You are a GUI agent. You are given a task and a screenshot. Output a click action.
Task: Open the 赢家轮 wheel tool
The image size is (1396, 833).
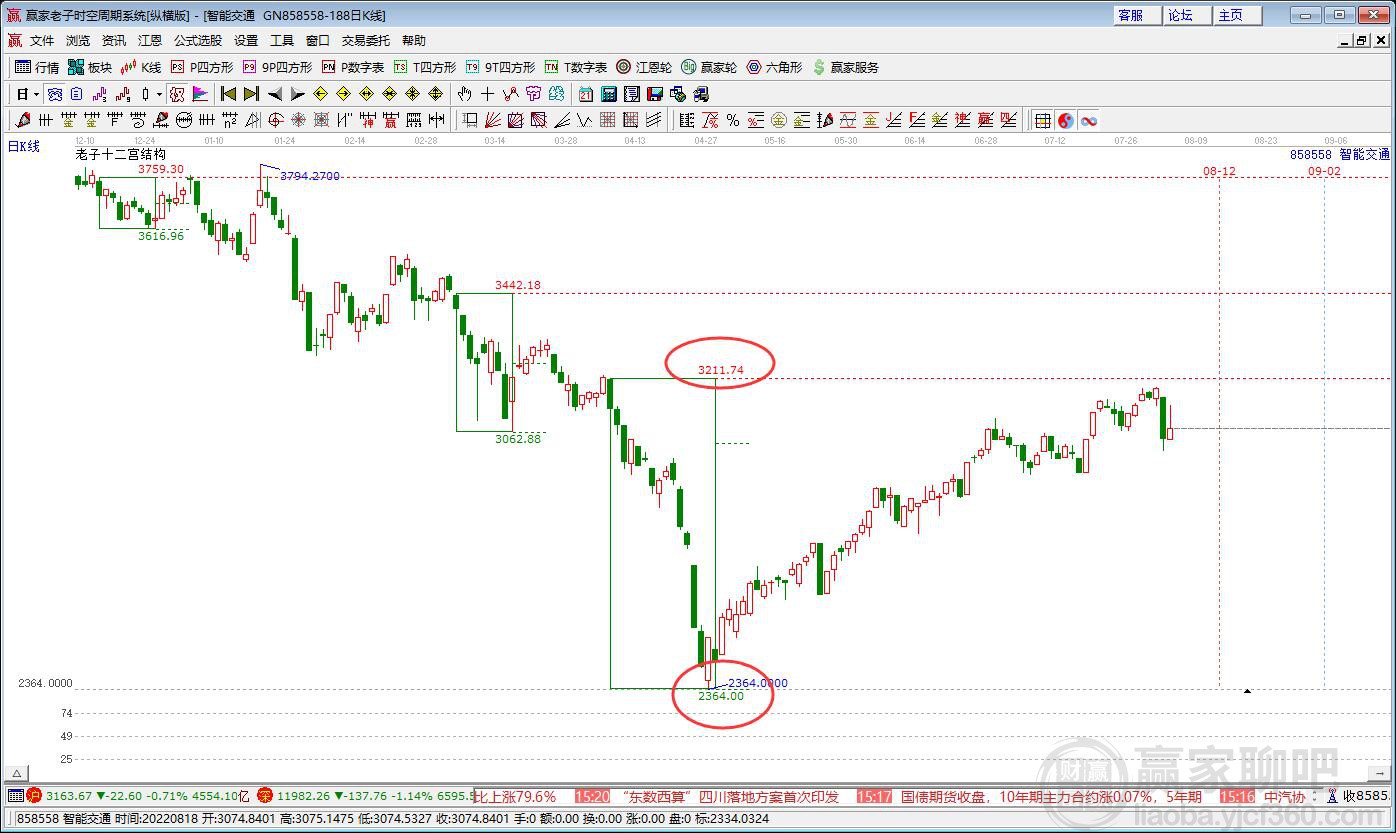click(x=709, y=67)
